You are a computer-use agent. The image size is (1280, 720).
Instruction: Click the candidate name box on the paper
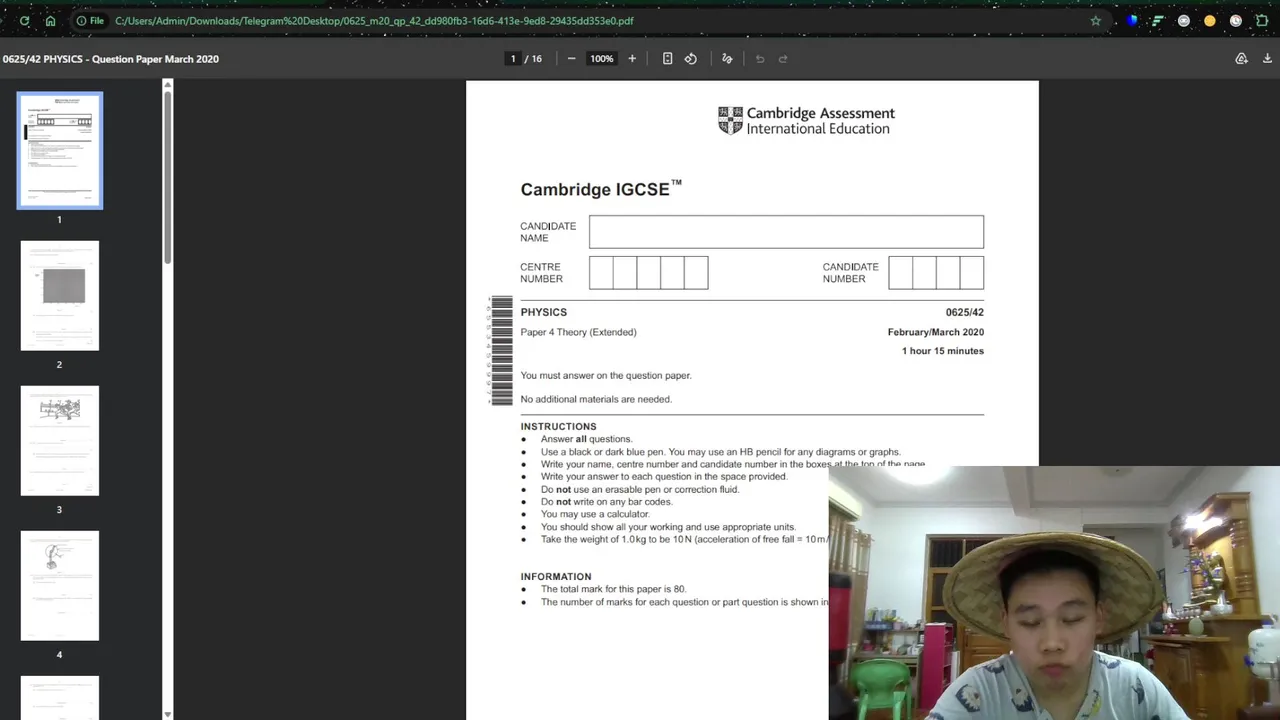786,232
